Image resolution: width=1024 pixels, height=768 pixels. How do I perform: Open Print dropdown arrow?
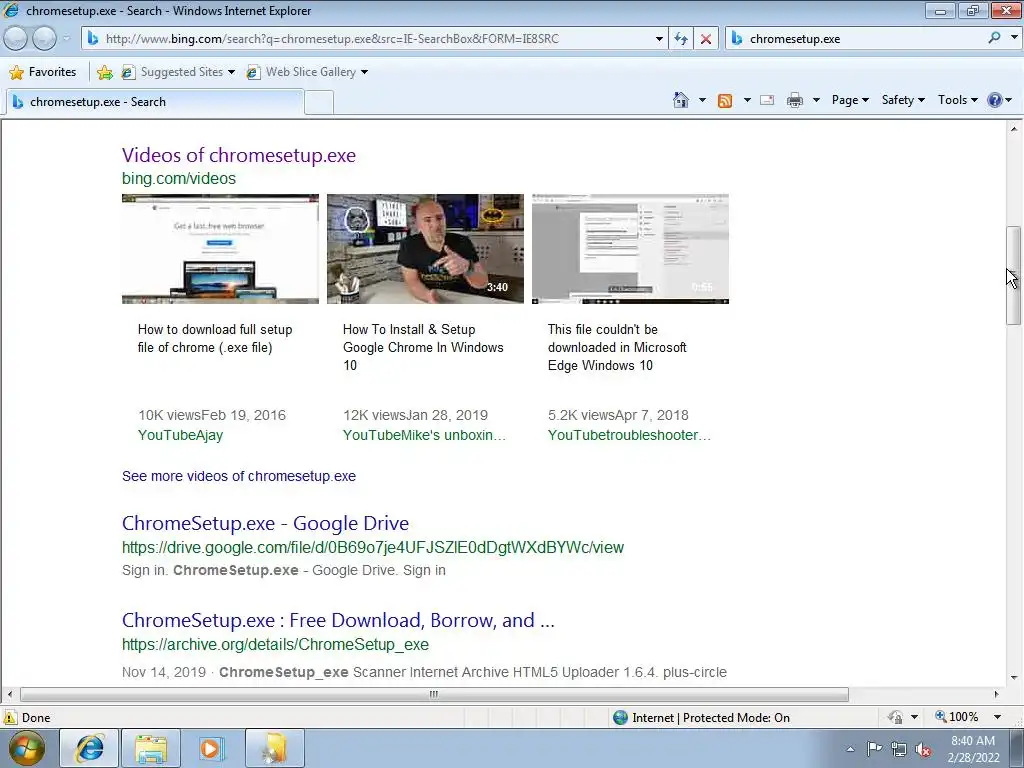pyautogui.click(x=816, y=100)
